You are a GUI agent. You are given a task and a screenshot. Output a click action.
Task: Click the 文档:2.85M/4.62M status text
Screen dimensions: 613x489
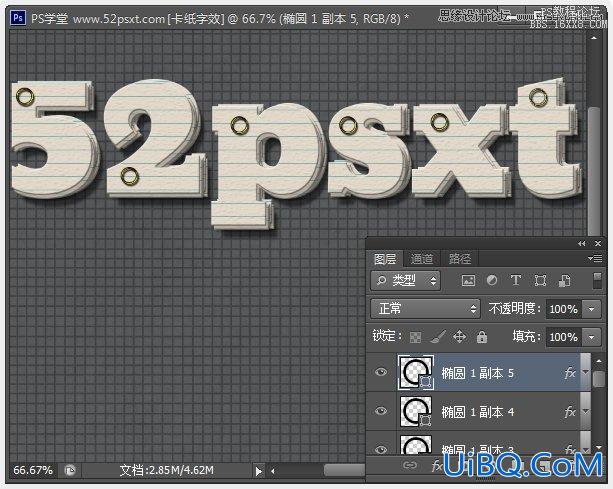point(167,470)
